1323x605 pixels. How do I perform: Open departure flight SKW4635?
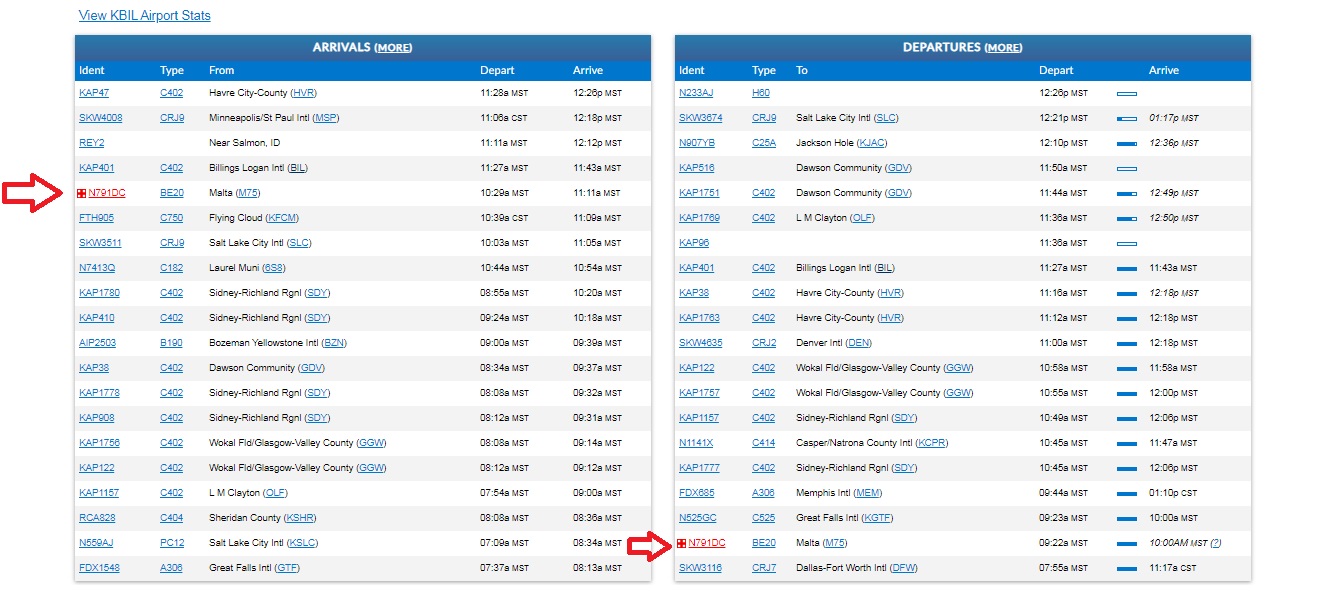click(x=700, y=343)
